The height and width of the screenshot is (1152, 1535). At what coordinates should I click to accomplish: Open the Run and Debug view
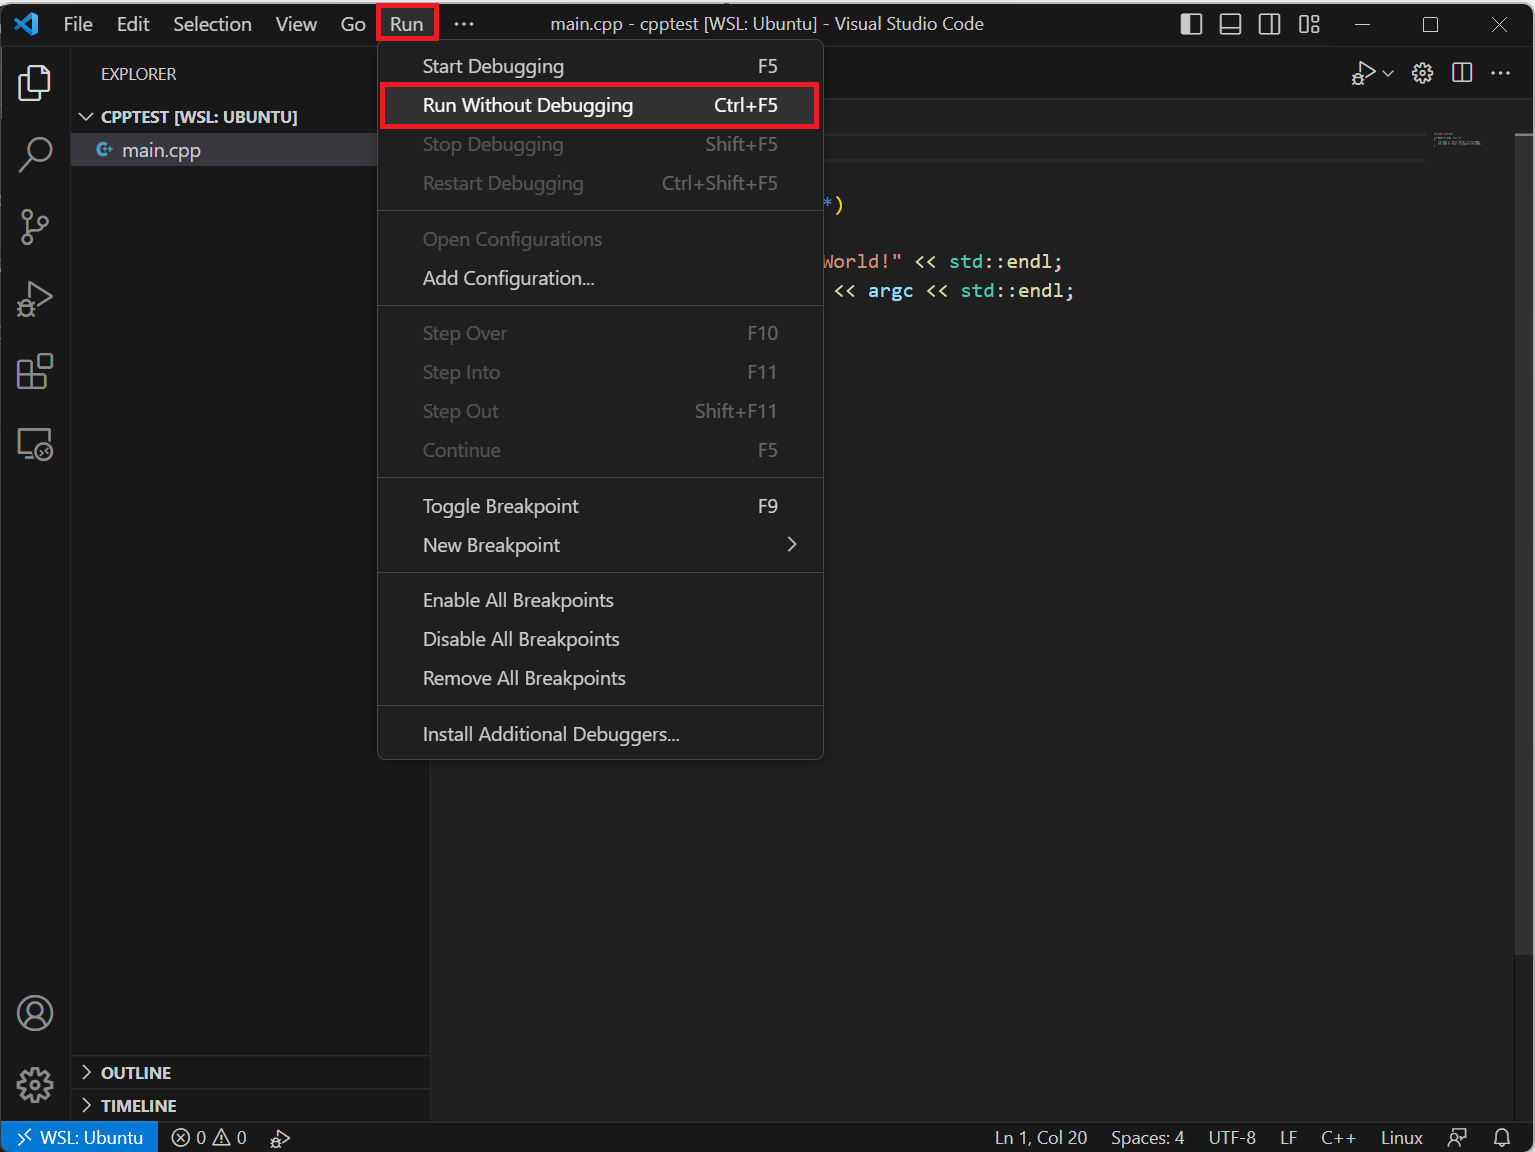pos(35,299)
